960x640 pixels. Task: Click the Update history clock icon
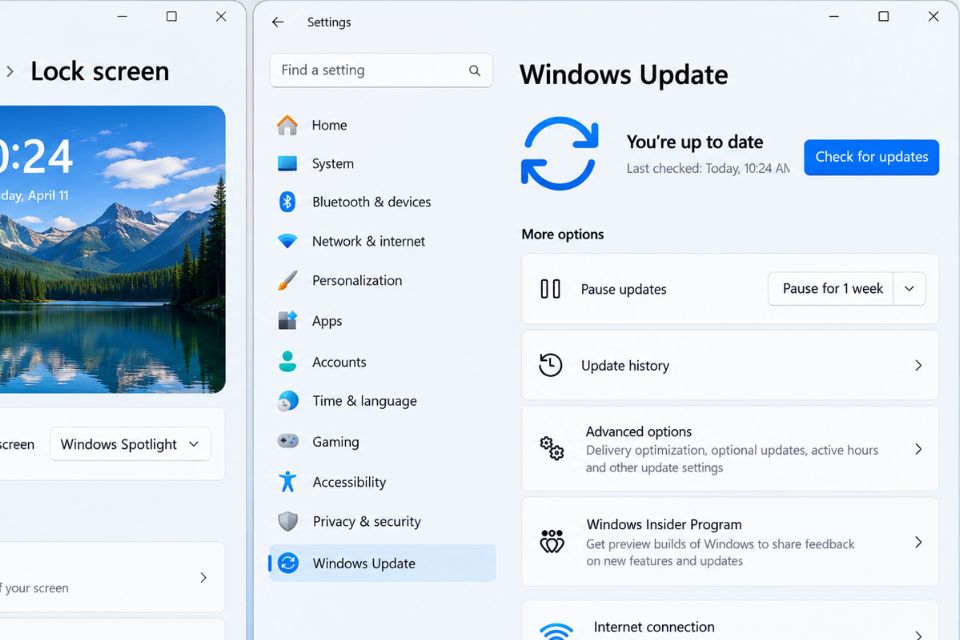coord(550,365)
